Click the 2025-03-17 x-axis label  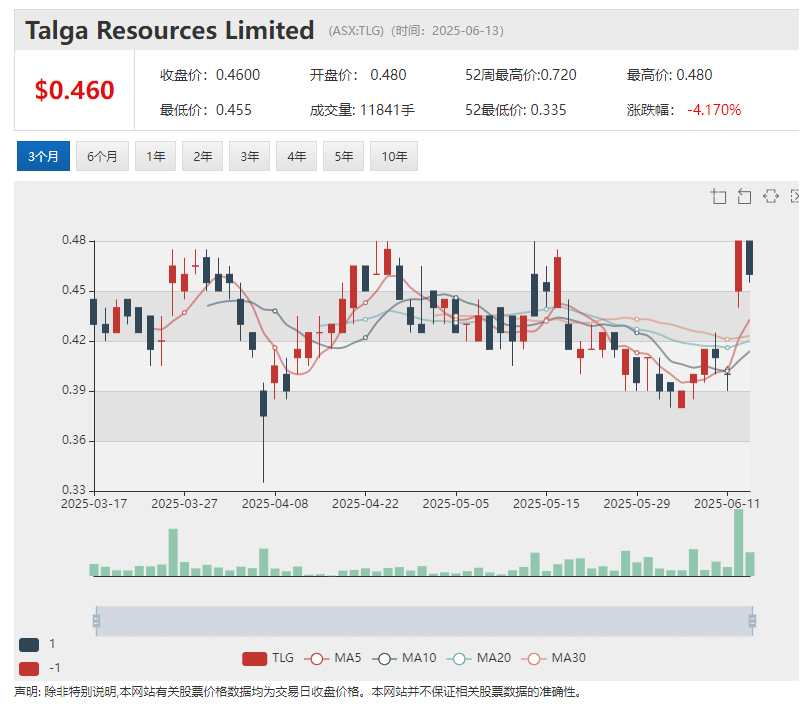pos(94,504)
